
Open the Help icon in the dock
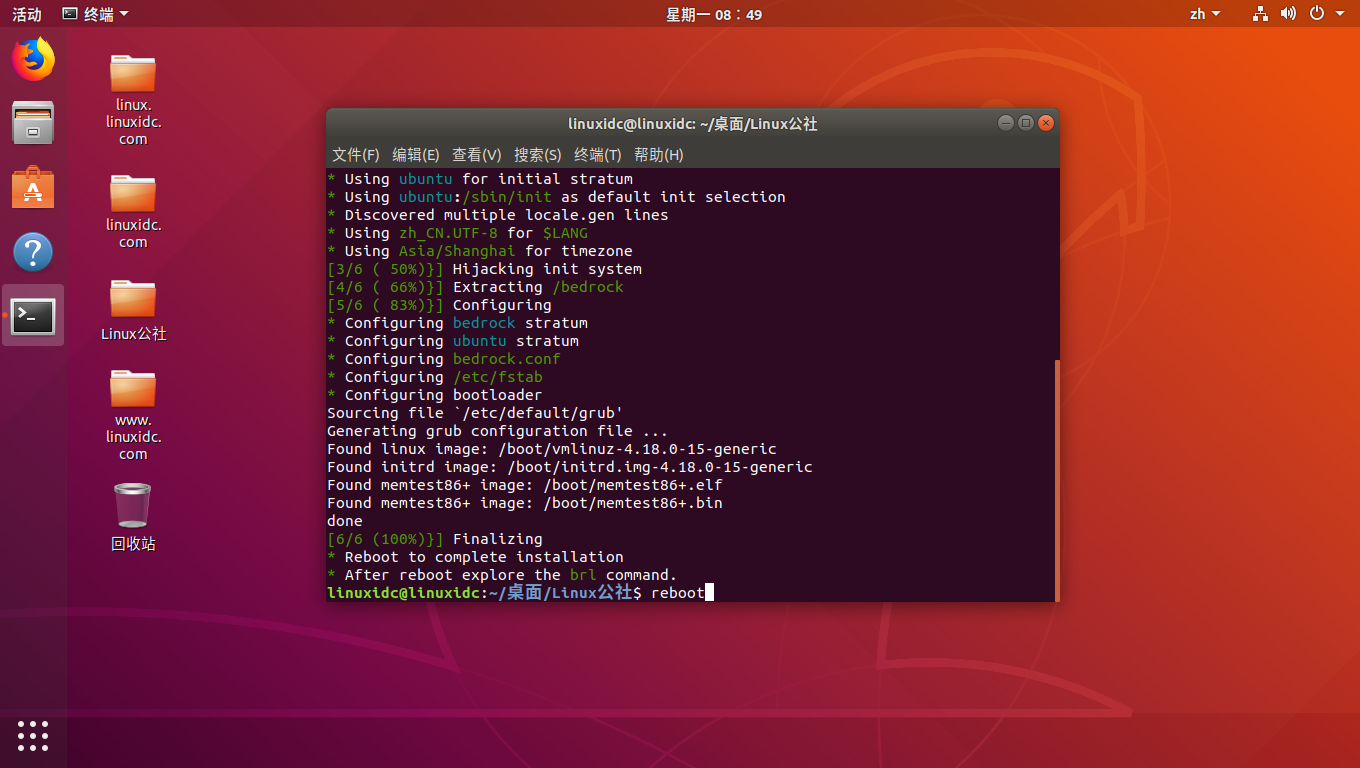[33, 252]
